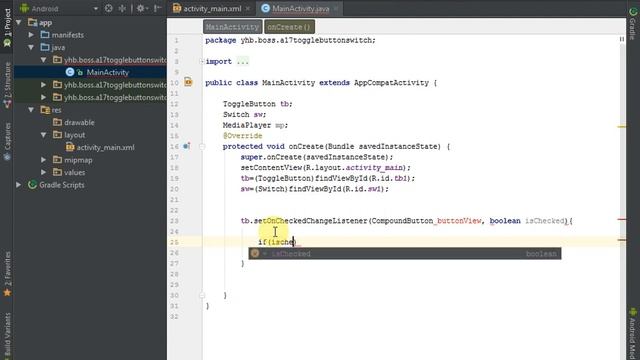Image resolution: width=640 pixels, height=360 pixels.
Task: Close the MainActivity.java tab
Action: point(336,9)
